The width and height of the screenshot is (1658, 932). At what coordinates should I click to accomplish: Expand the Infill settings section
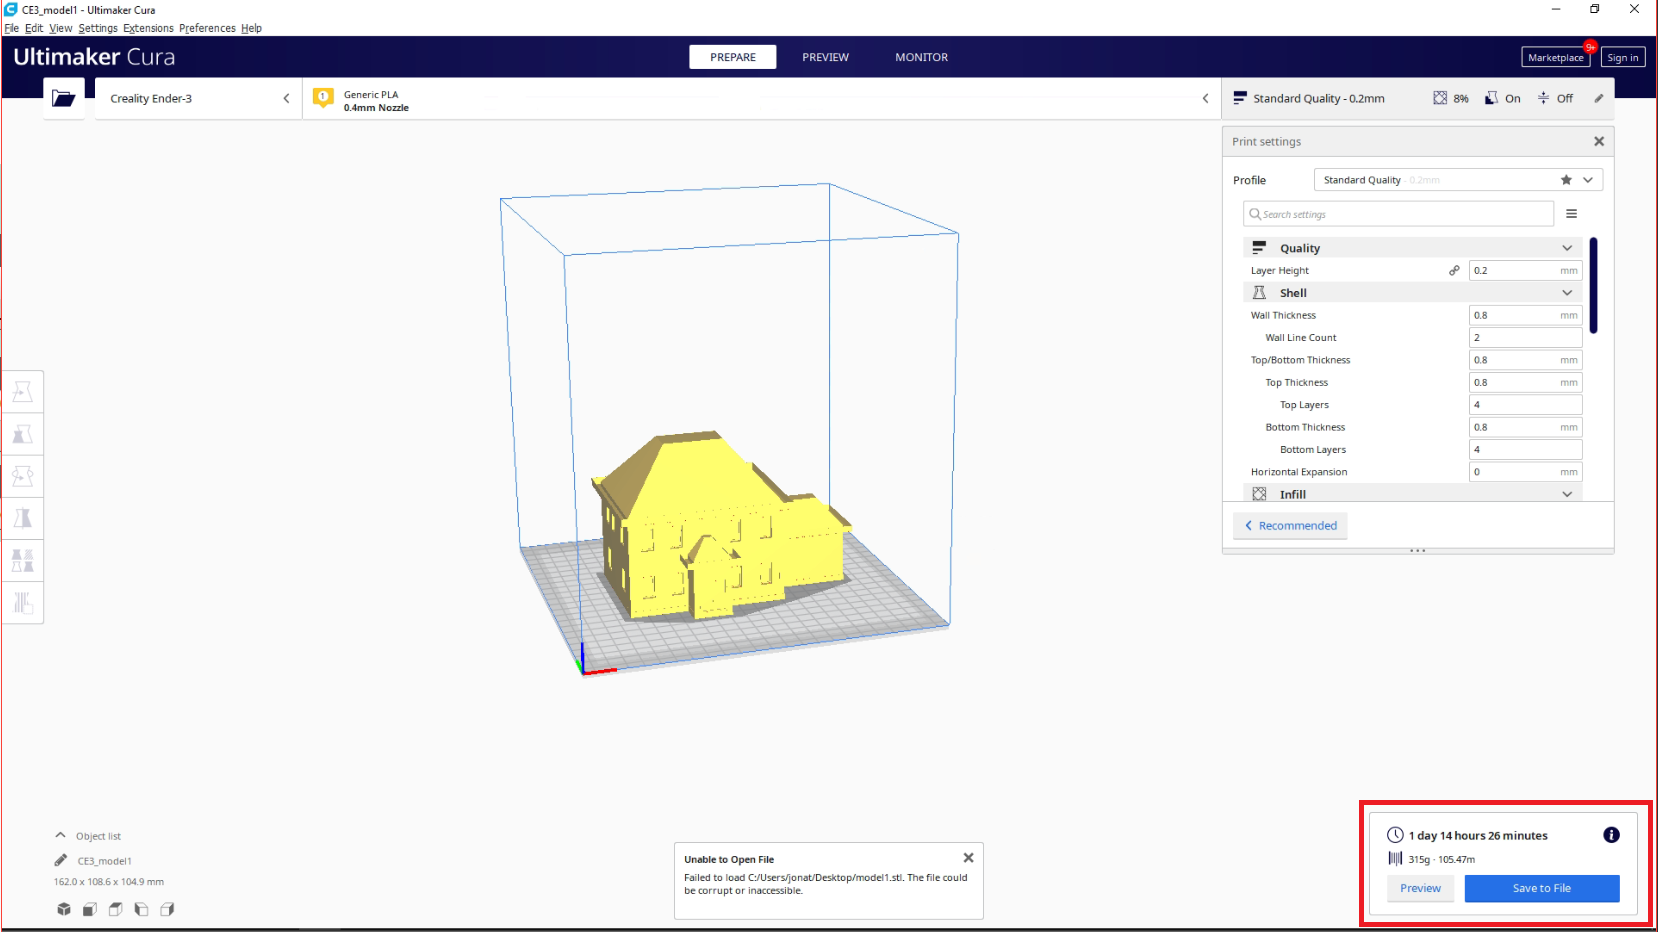pos(1567,494)
